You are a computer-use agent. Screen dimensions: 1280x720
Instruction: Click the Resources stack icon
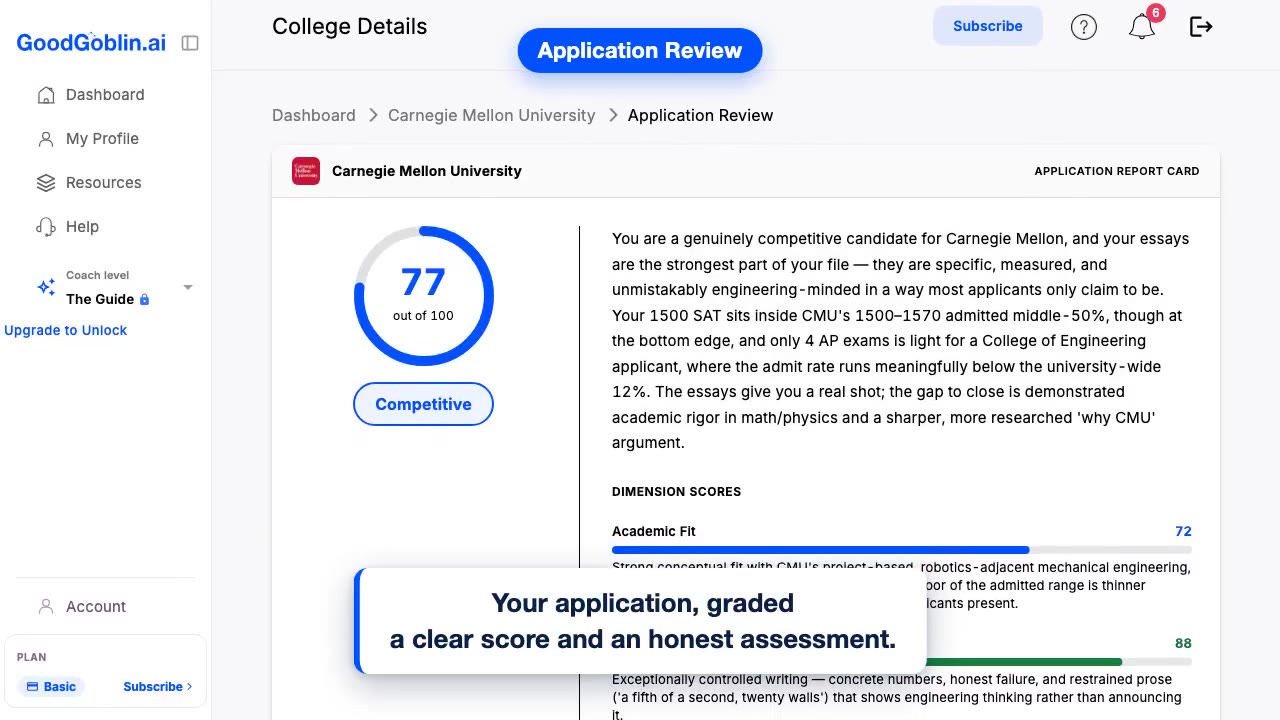tap(46, 183)
